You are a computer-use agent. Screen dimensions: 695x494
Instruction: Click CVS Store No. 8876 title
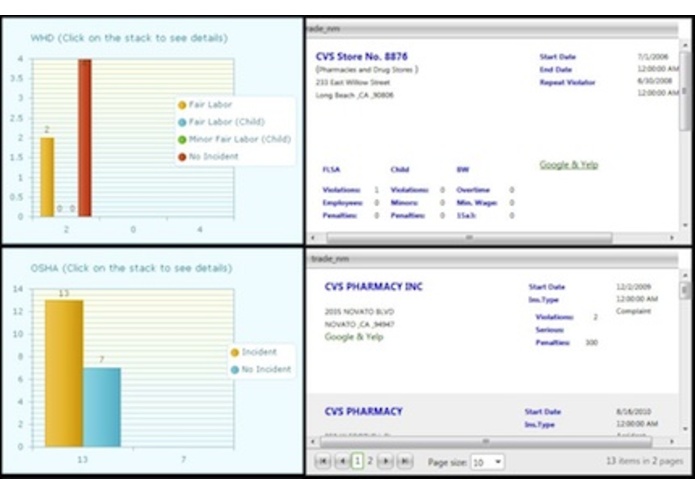[x=361, y=57]
